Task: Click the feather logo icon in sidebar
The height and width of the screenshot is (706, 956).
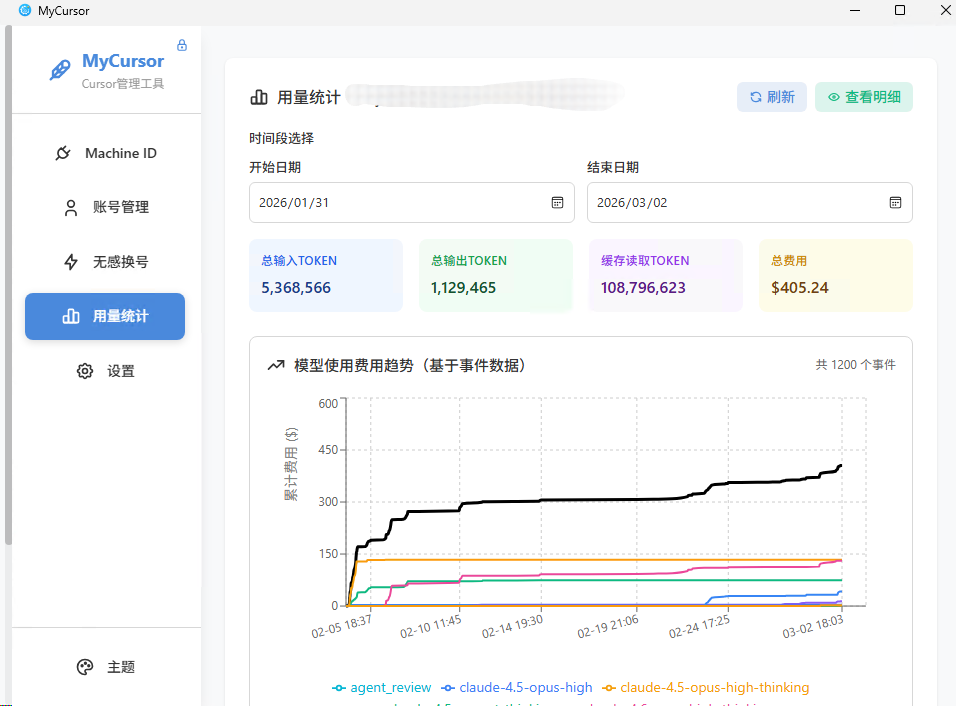Action: (61, 70)
